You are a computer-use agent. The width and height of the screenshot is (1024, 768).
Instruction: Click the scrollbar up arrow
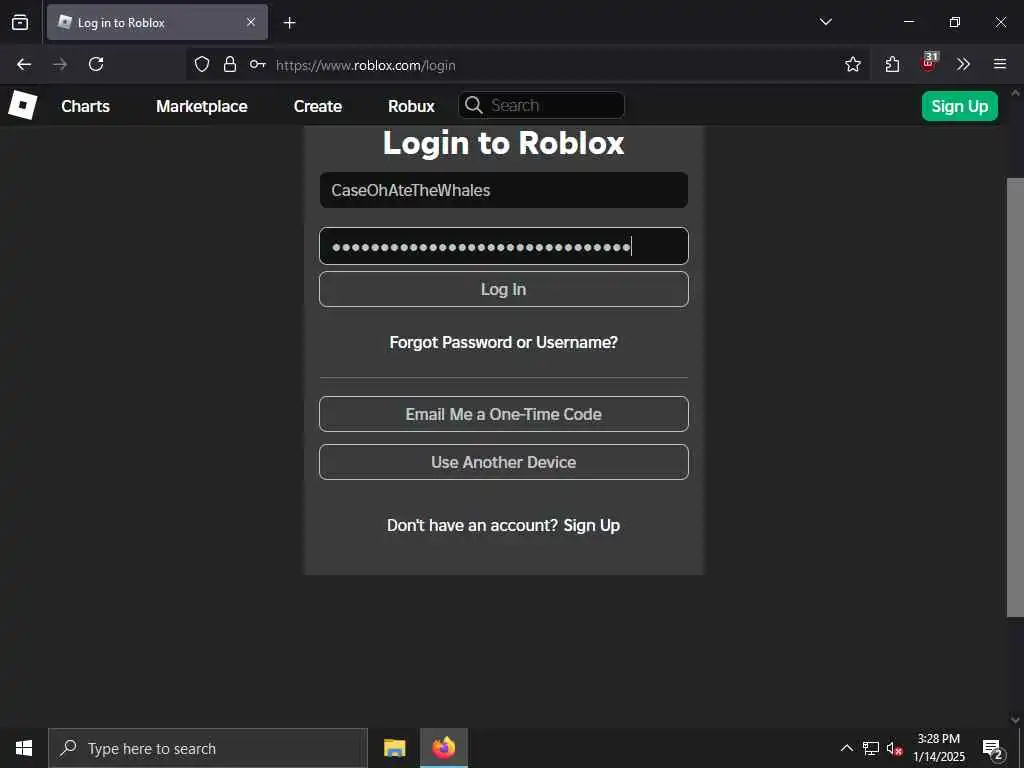click(1015, 93)
